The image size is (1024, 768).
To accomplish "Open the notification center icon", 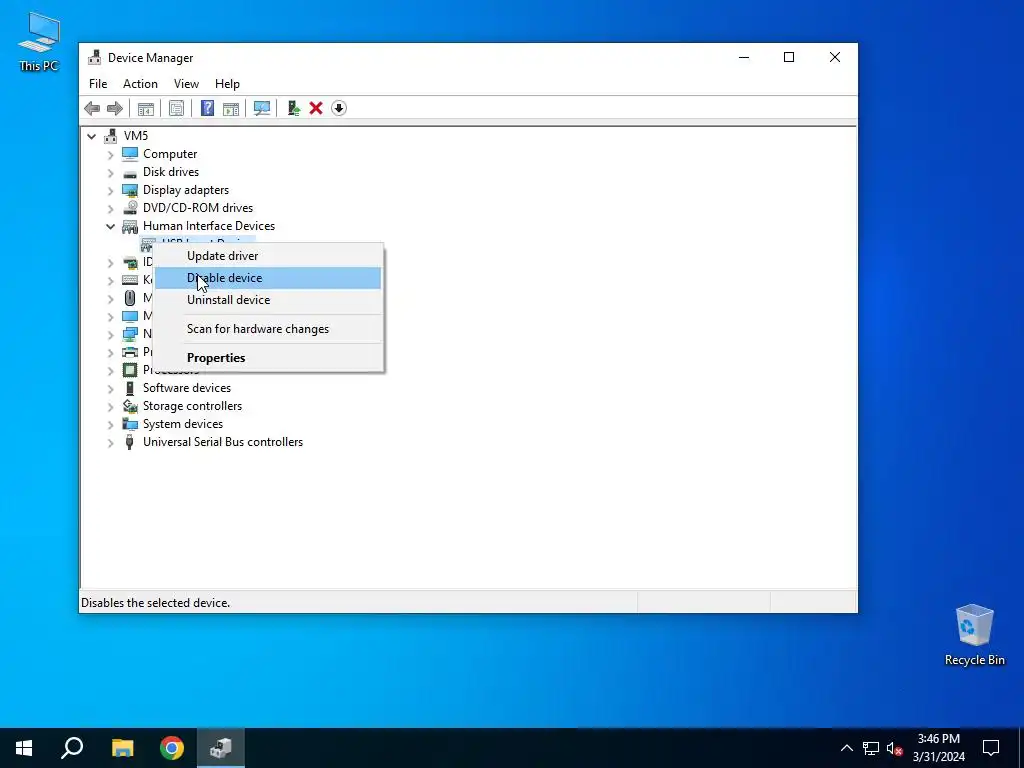I will [991, 748].
